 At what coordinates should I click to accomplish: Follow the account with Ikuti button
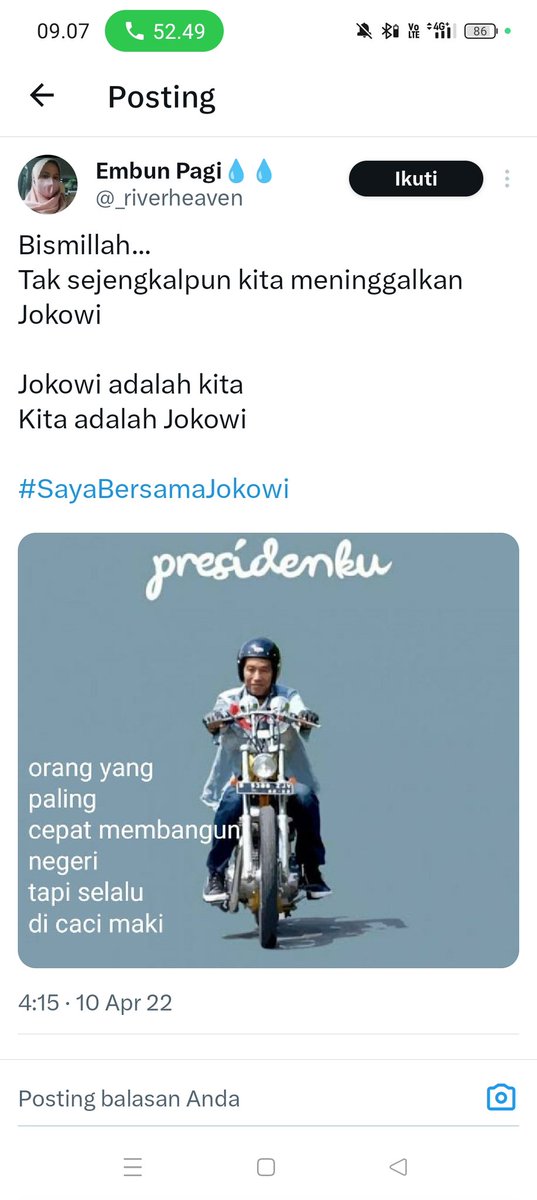[416, 179]
